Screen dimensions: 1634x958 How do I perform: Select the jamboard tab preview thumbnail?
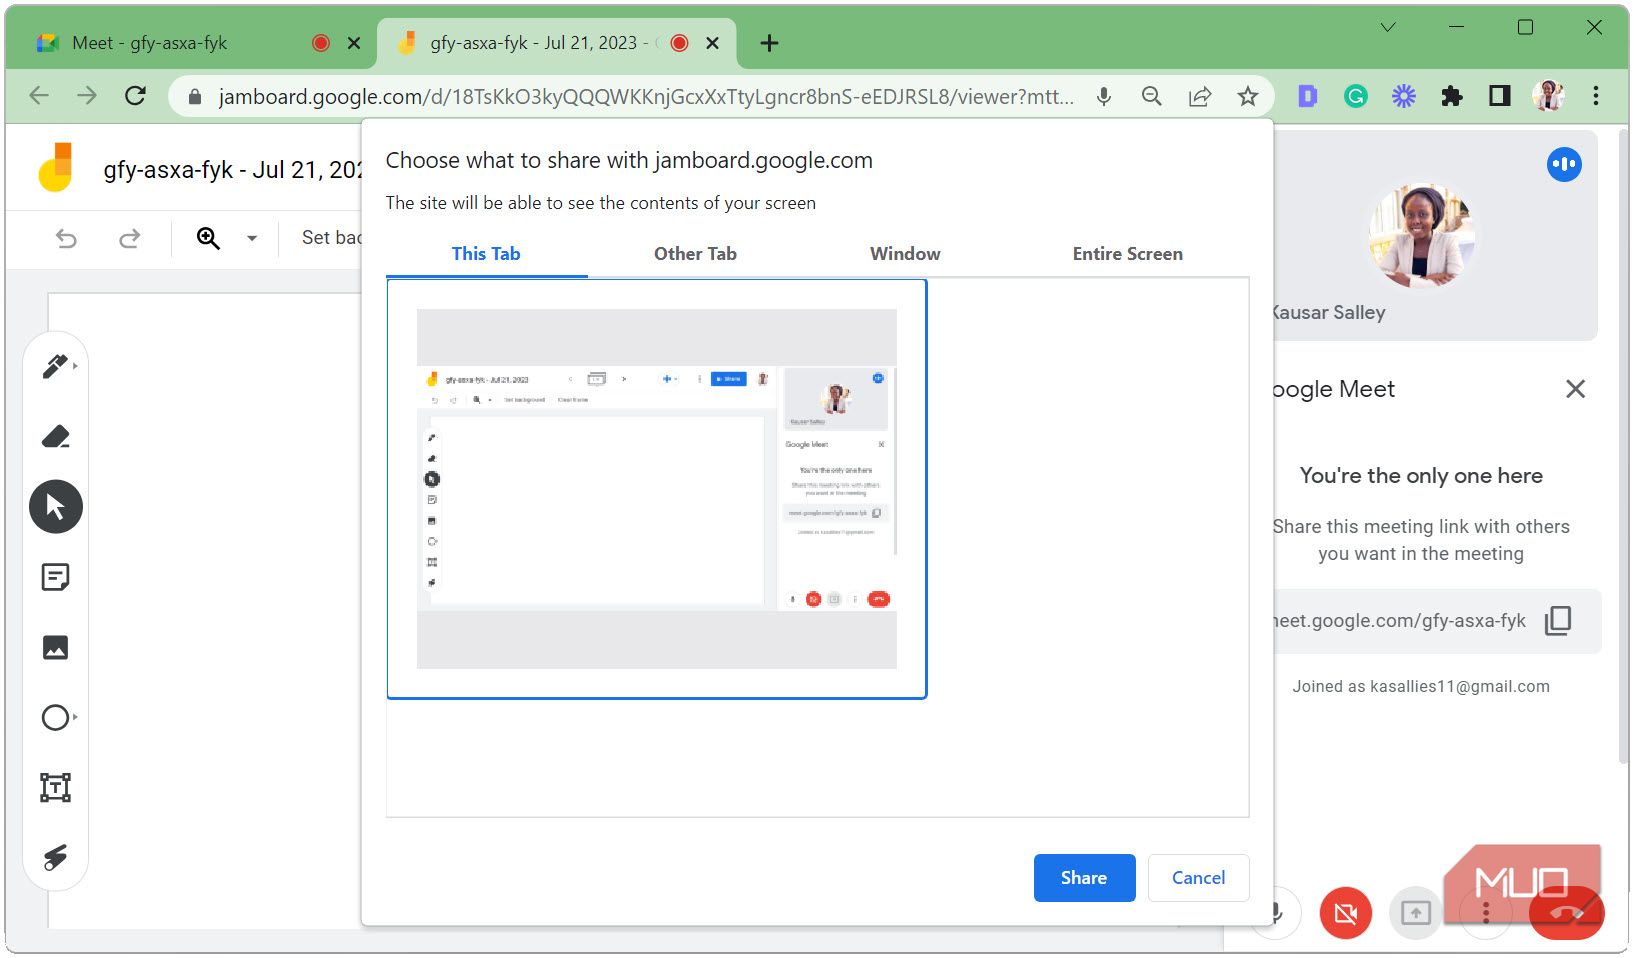click(657, 488)
